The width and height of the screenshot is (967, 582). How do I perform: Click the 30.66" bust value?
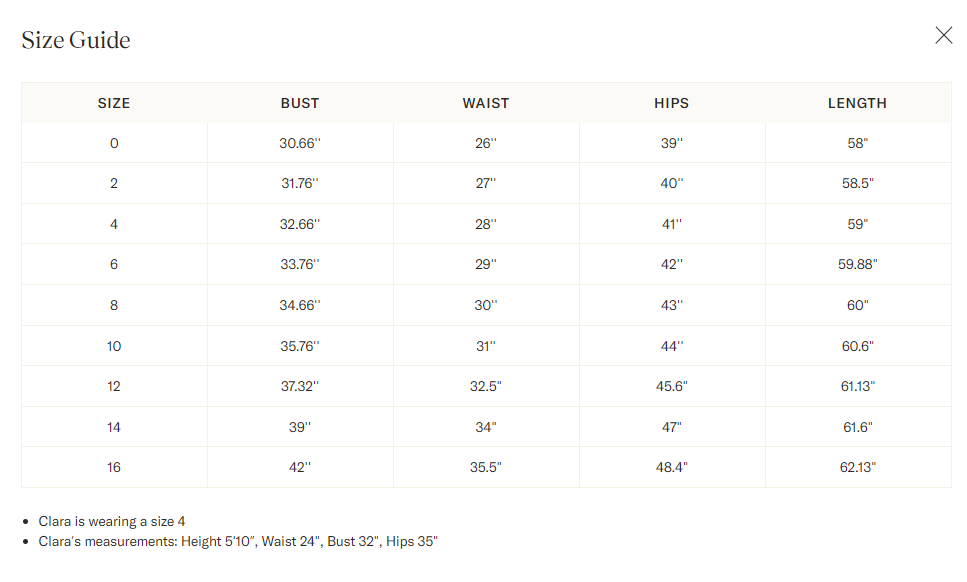click(x=300, y=143)
